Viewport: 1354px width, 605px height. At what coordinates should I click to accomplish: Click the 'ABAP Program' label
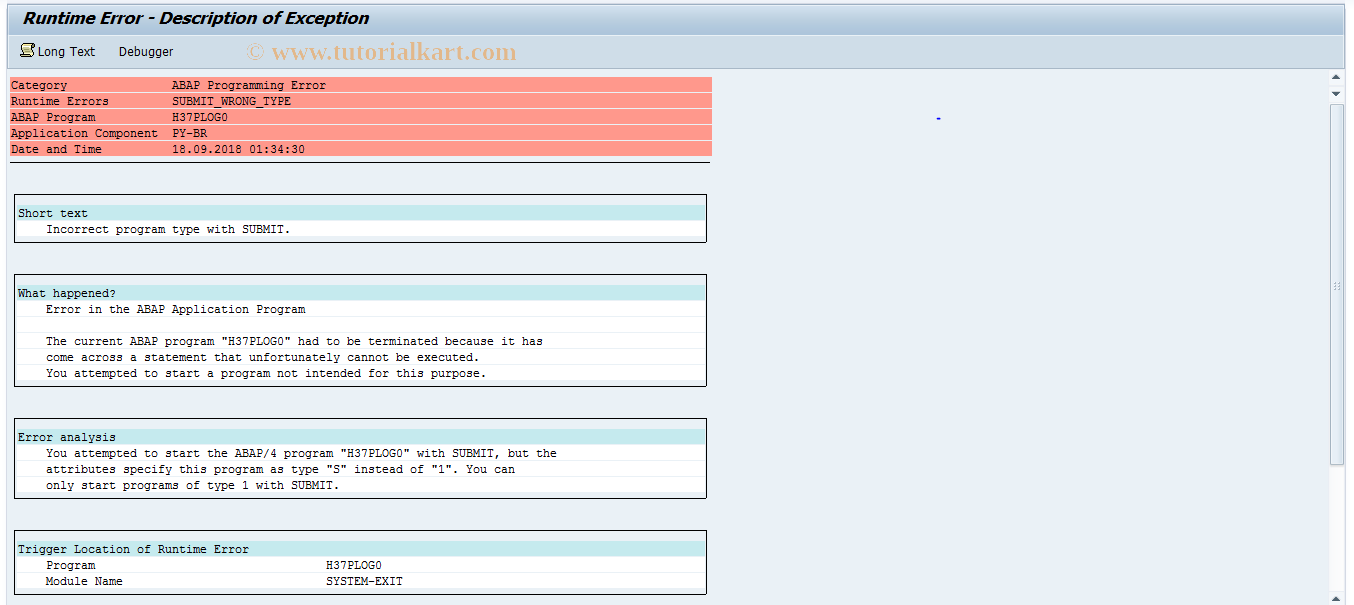click(53, 117)
